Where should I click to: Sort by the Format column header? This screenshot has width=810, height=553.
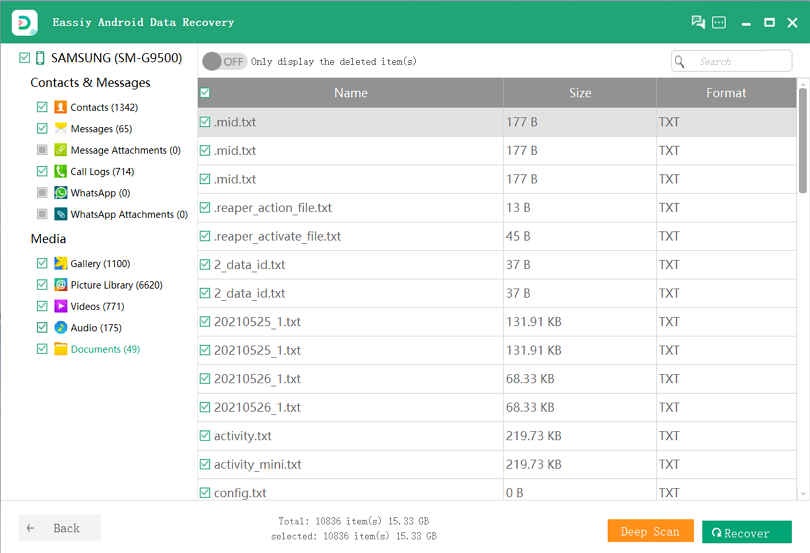[x=726, y=93]
